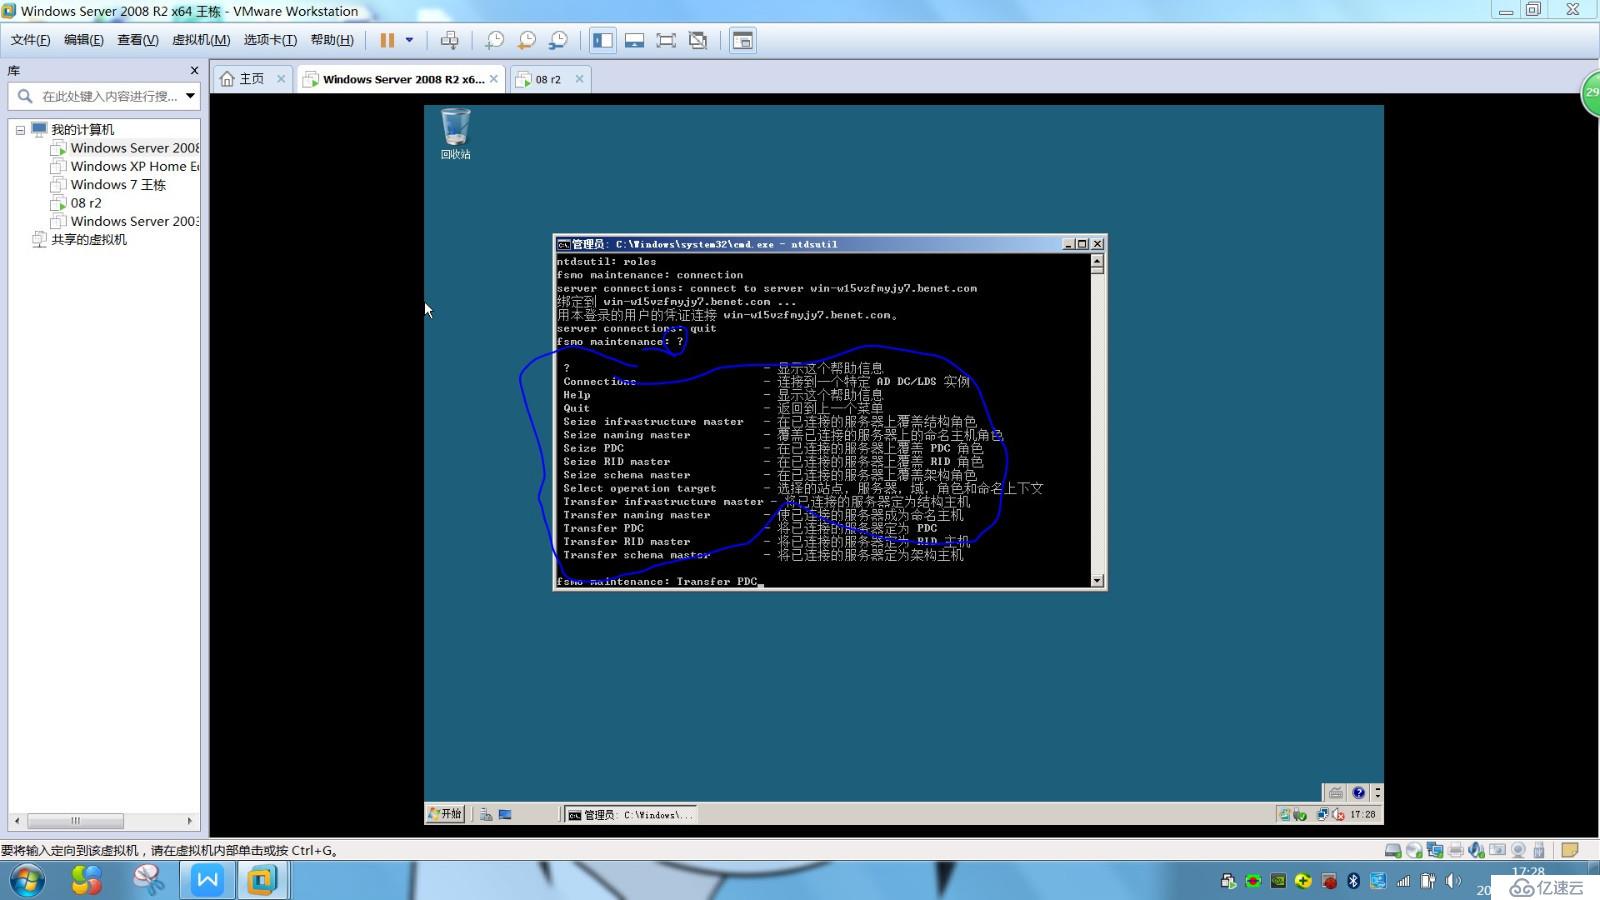Click the guest network tray icon
Image resolution: width=1600 pixels, height=900 pixels.
[1323, 815]
